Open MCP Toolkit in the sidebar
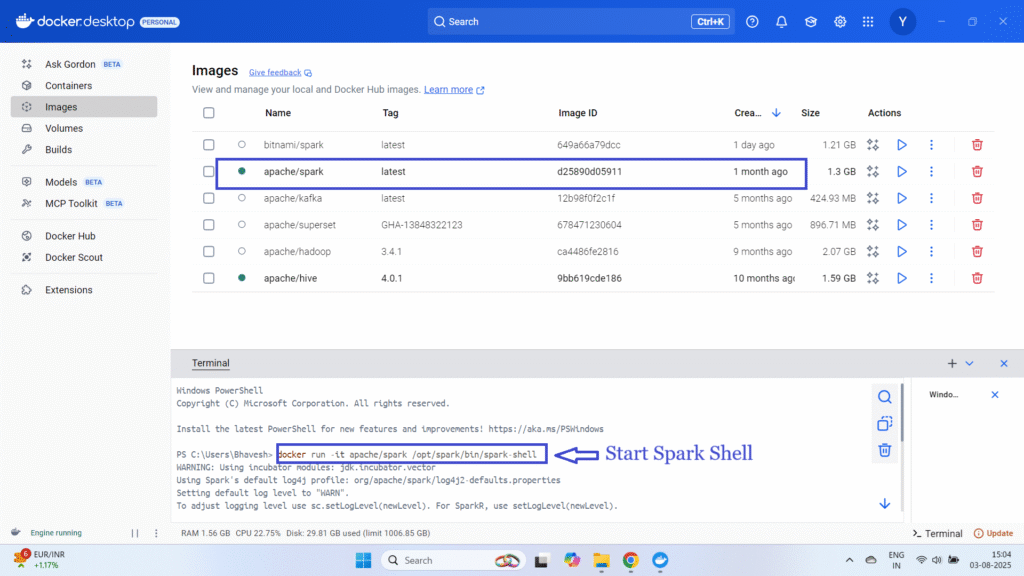1024x576 pixels. tap(71, 204)
